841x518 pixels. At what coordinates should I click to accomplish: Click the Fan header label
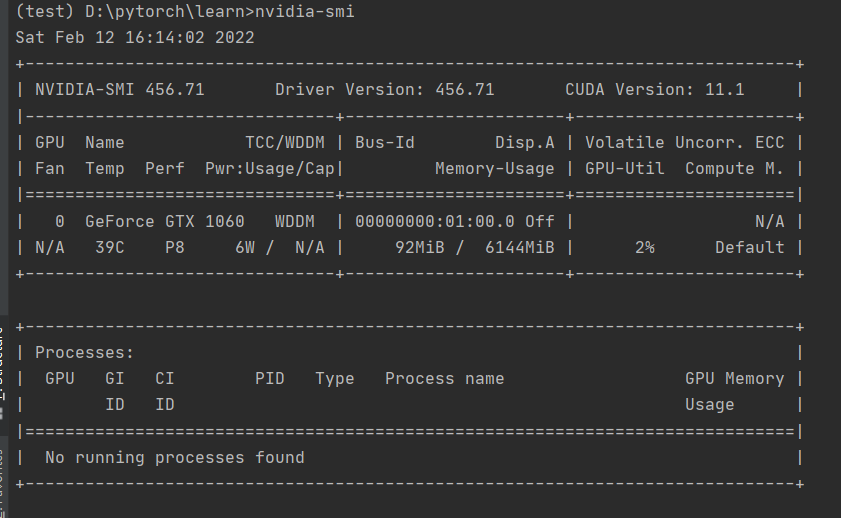[x=50, y=169]
